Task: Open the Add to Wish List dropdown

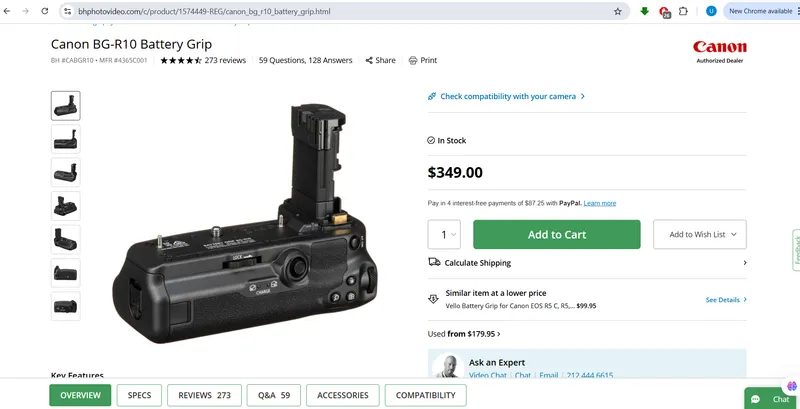Action: click(699, 235)
